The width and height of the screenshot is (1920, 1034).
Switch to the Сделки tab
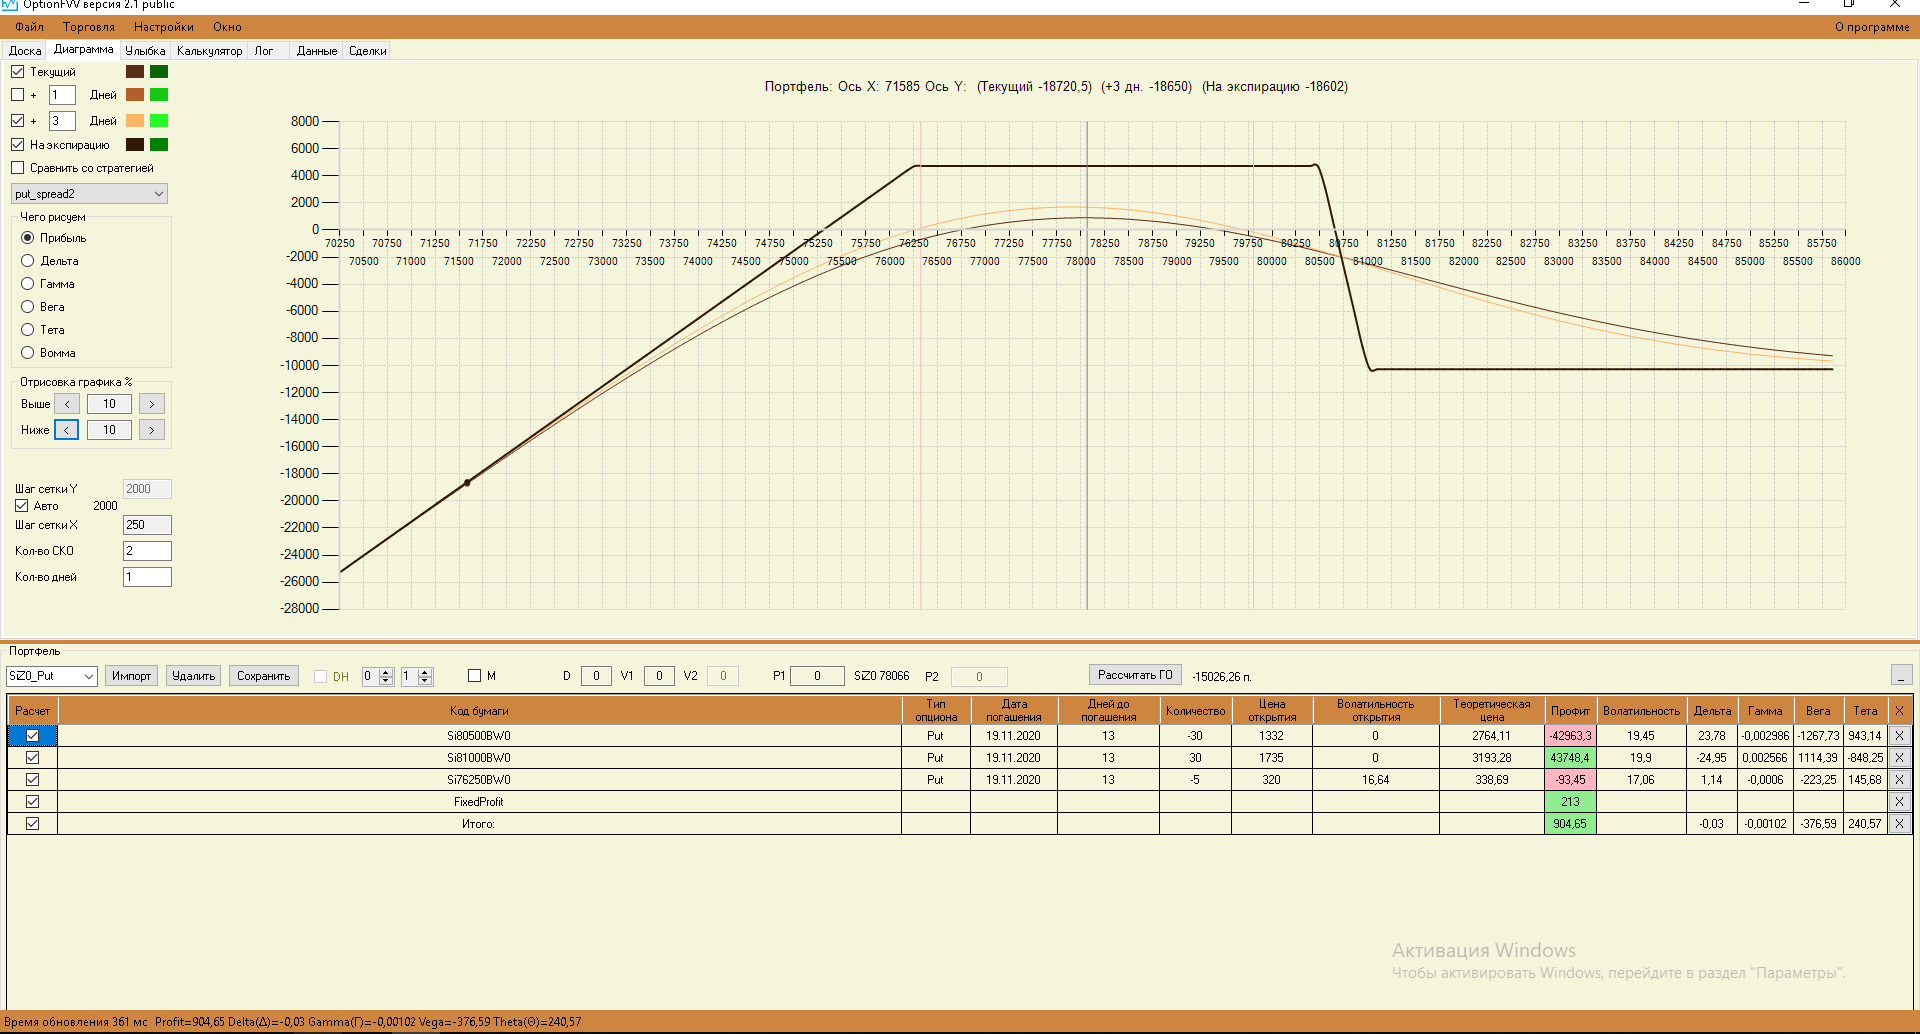pyautogui.click(x=367, y=51)
